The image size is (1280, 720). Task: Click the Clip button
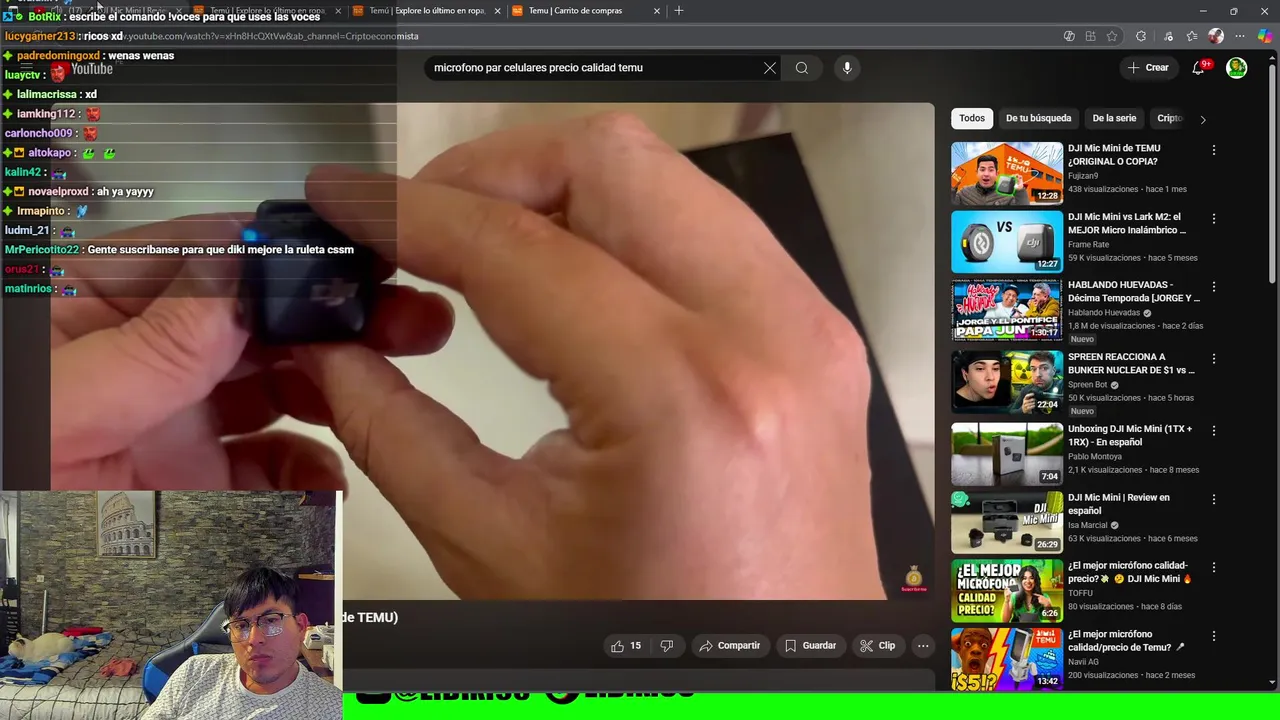877,646
